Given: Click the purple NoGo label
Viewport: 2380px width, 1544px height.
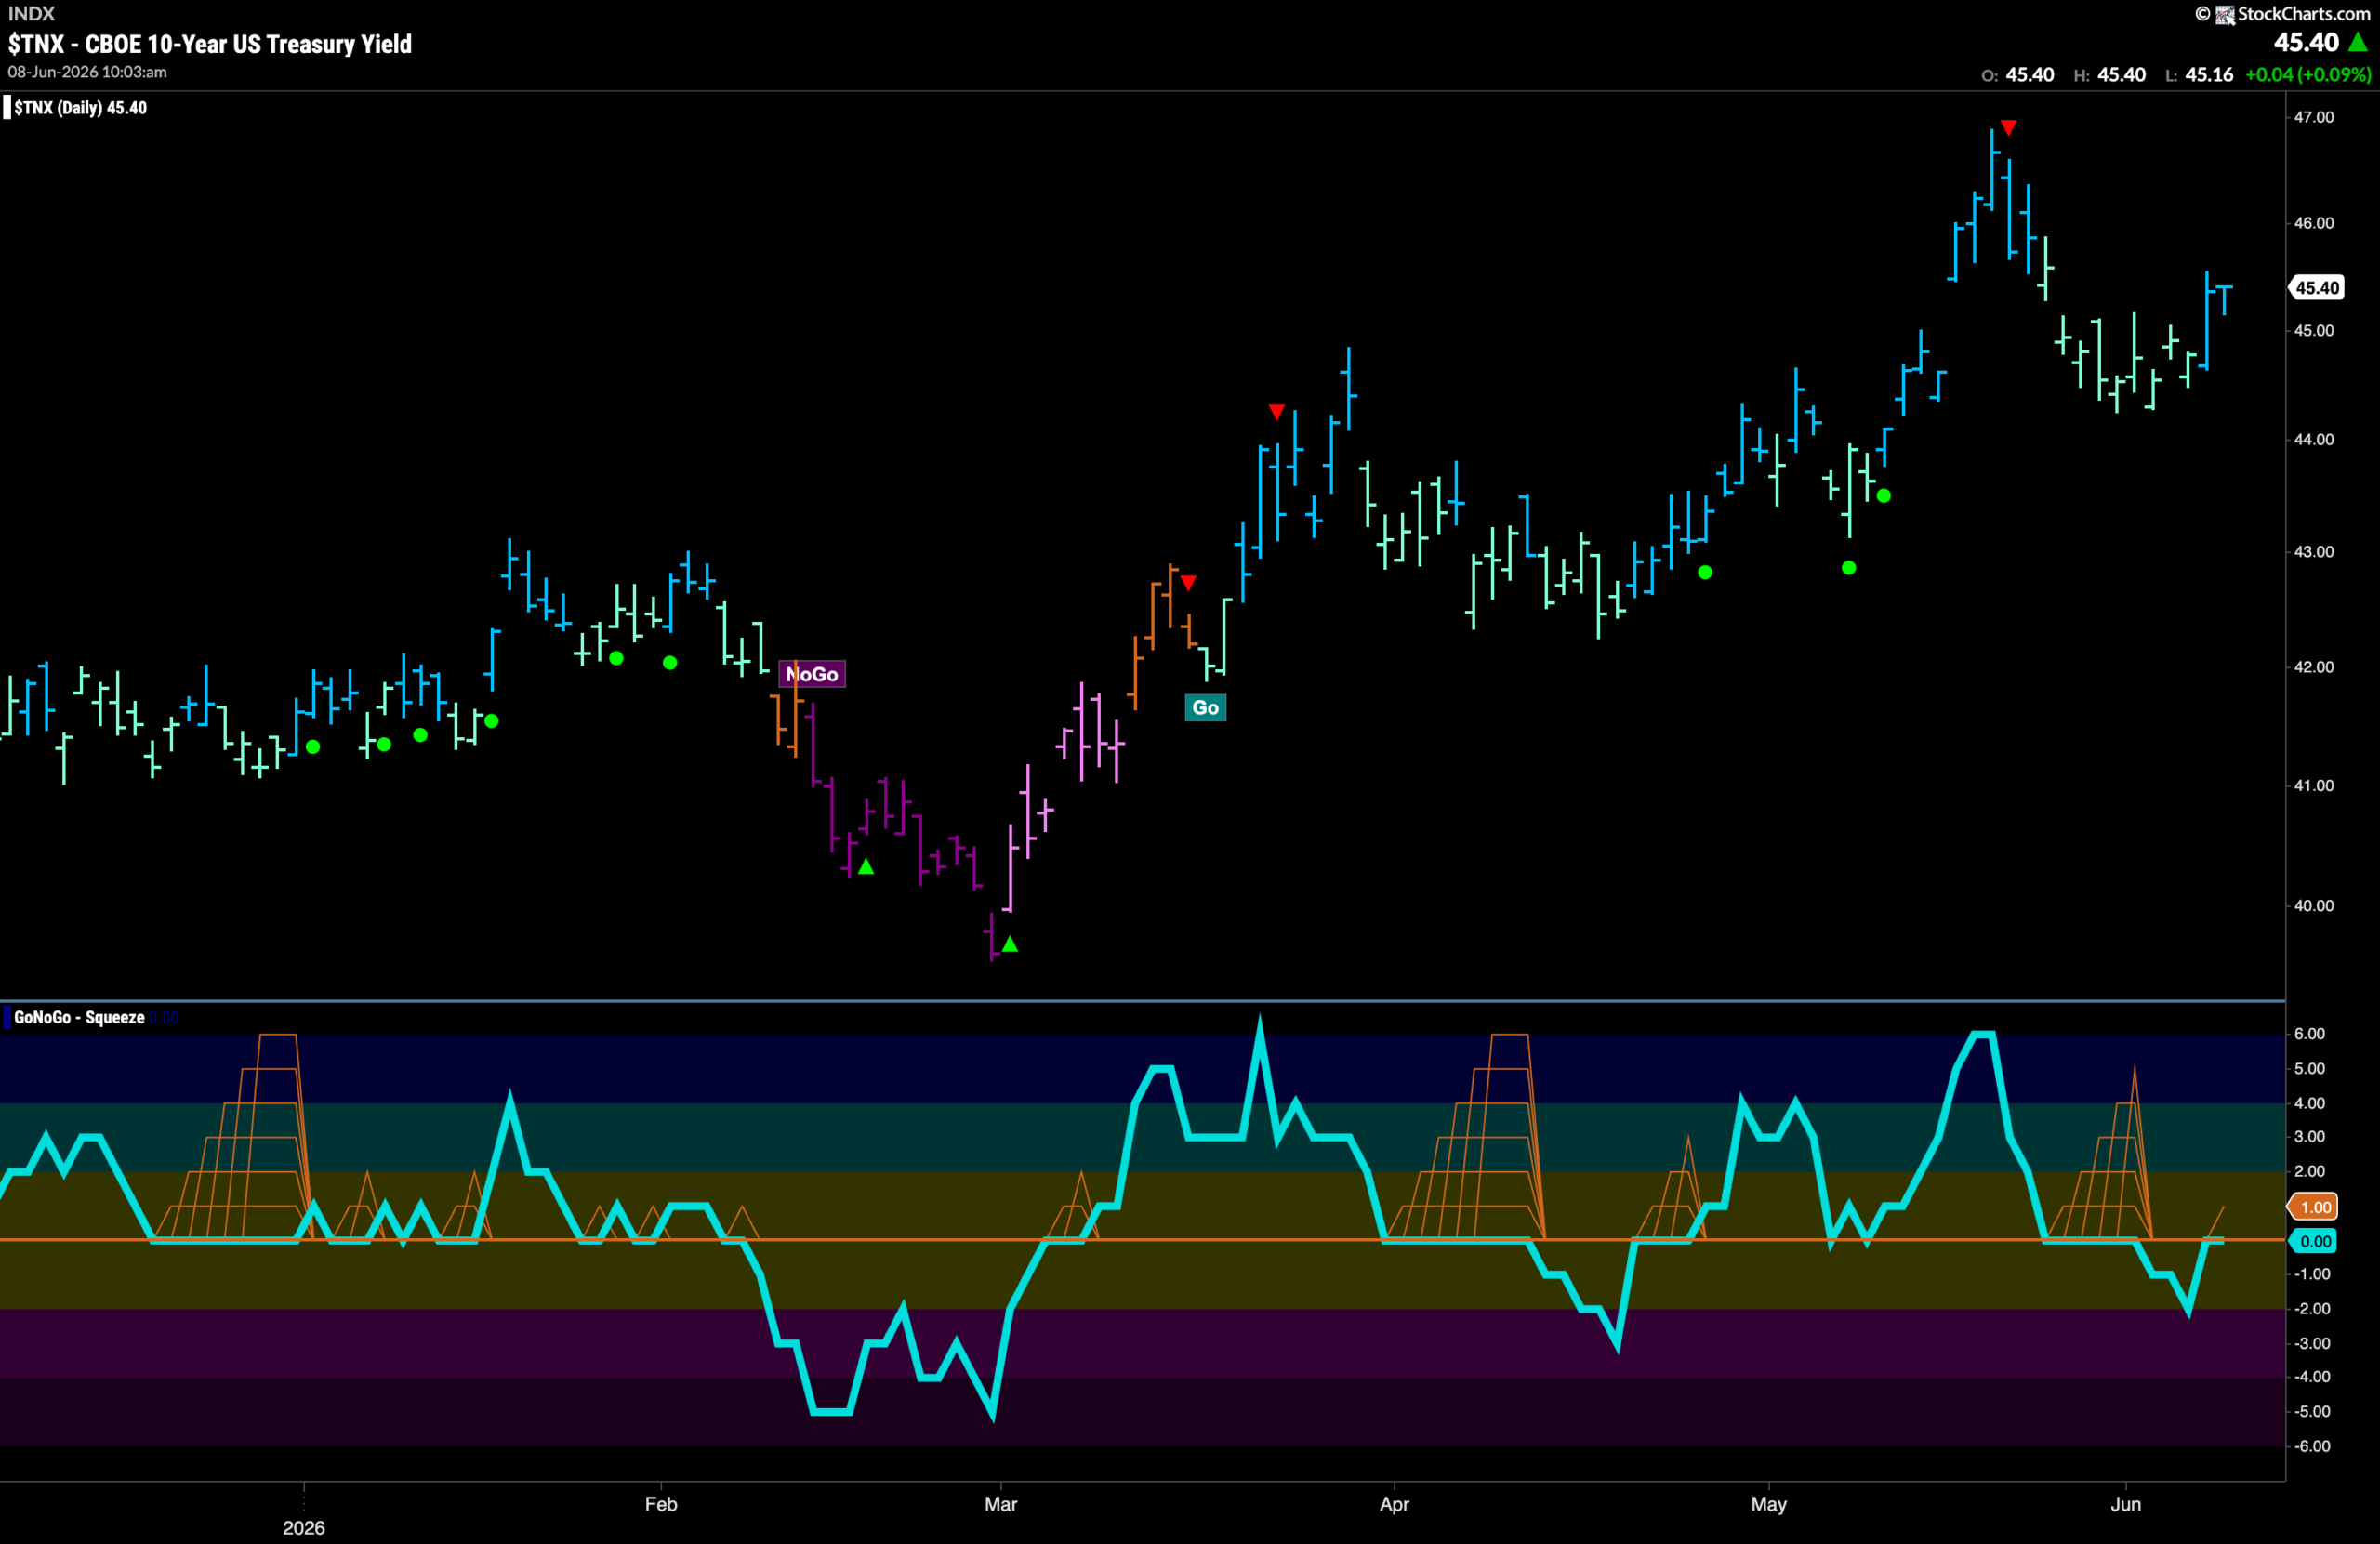Looking at the screenshot, I should 812,674.
